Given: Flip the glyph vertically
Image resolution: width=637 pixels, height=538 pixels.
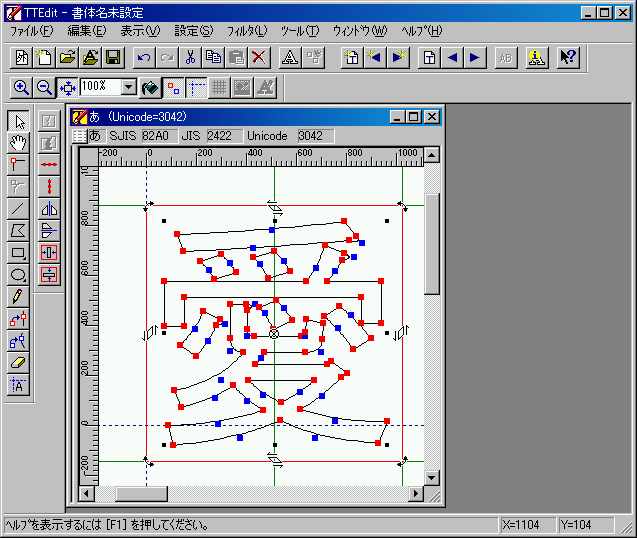Looking at the screenshot, I should point(49,230).
